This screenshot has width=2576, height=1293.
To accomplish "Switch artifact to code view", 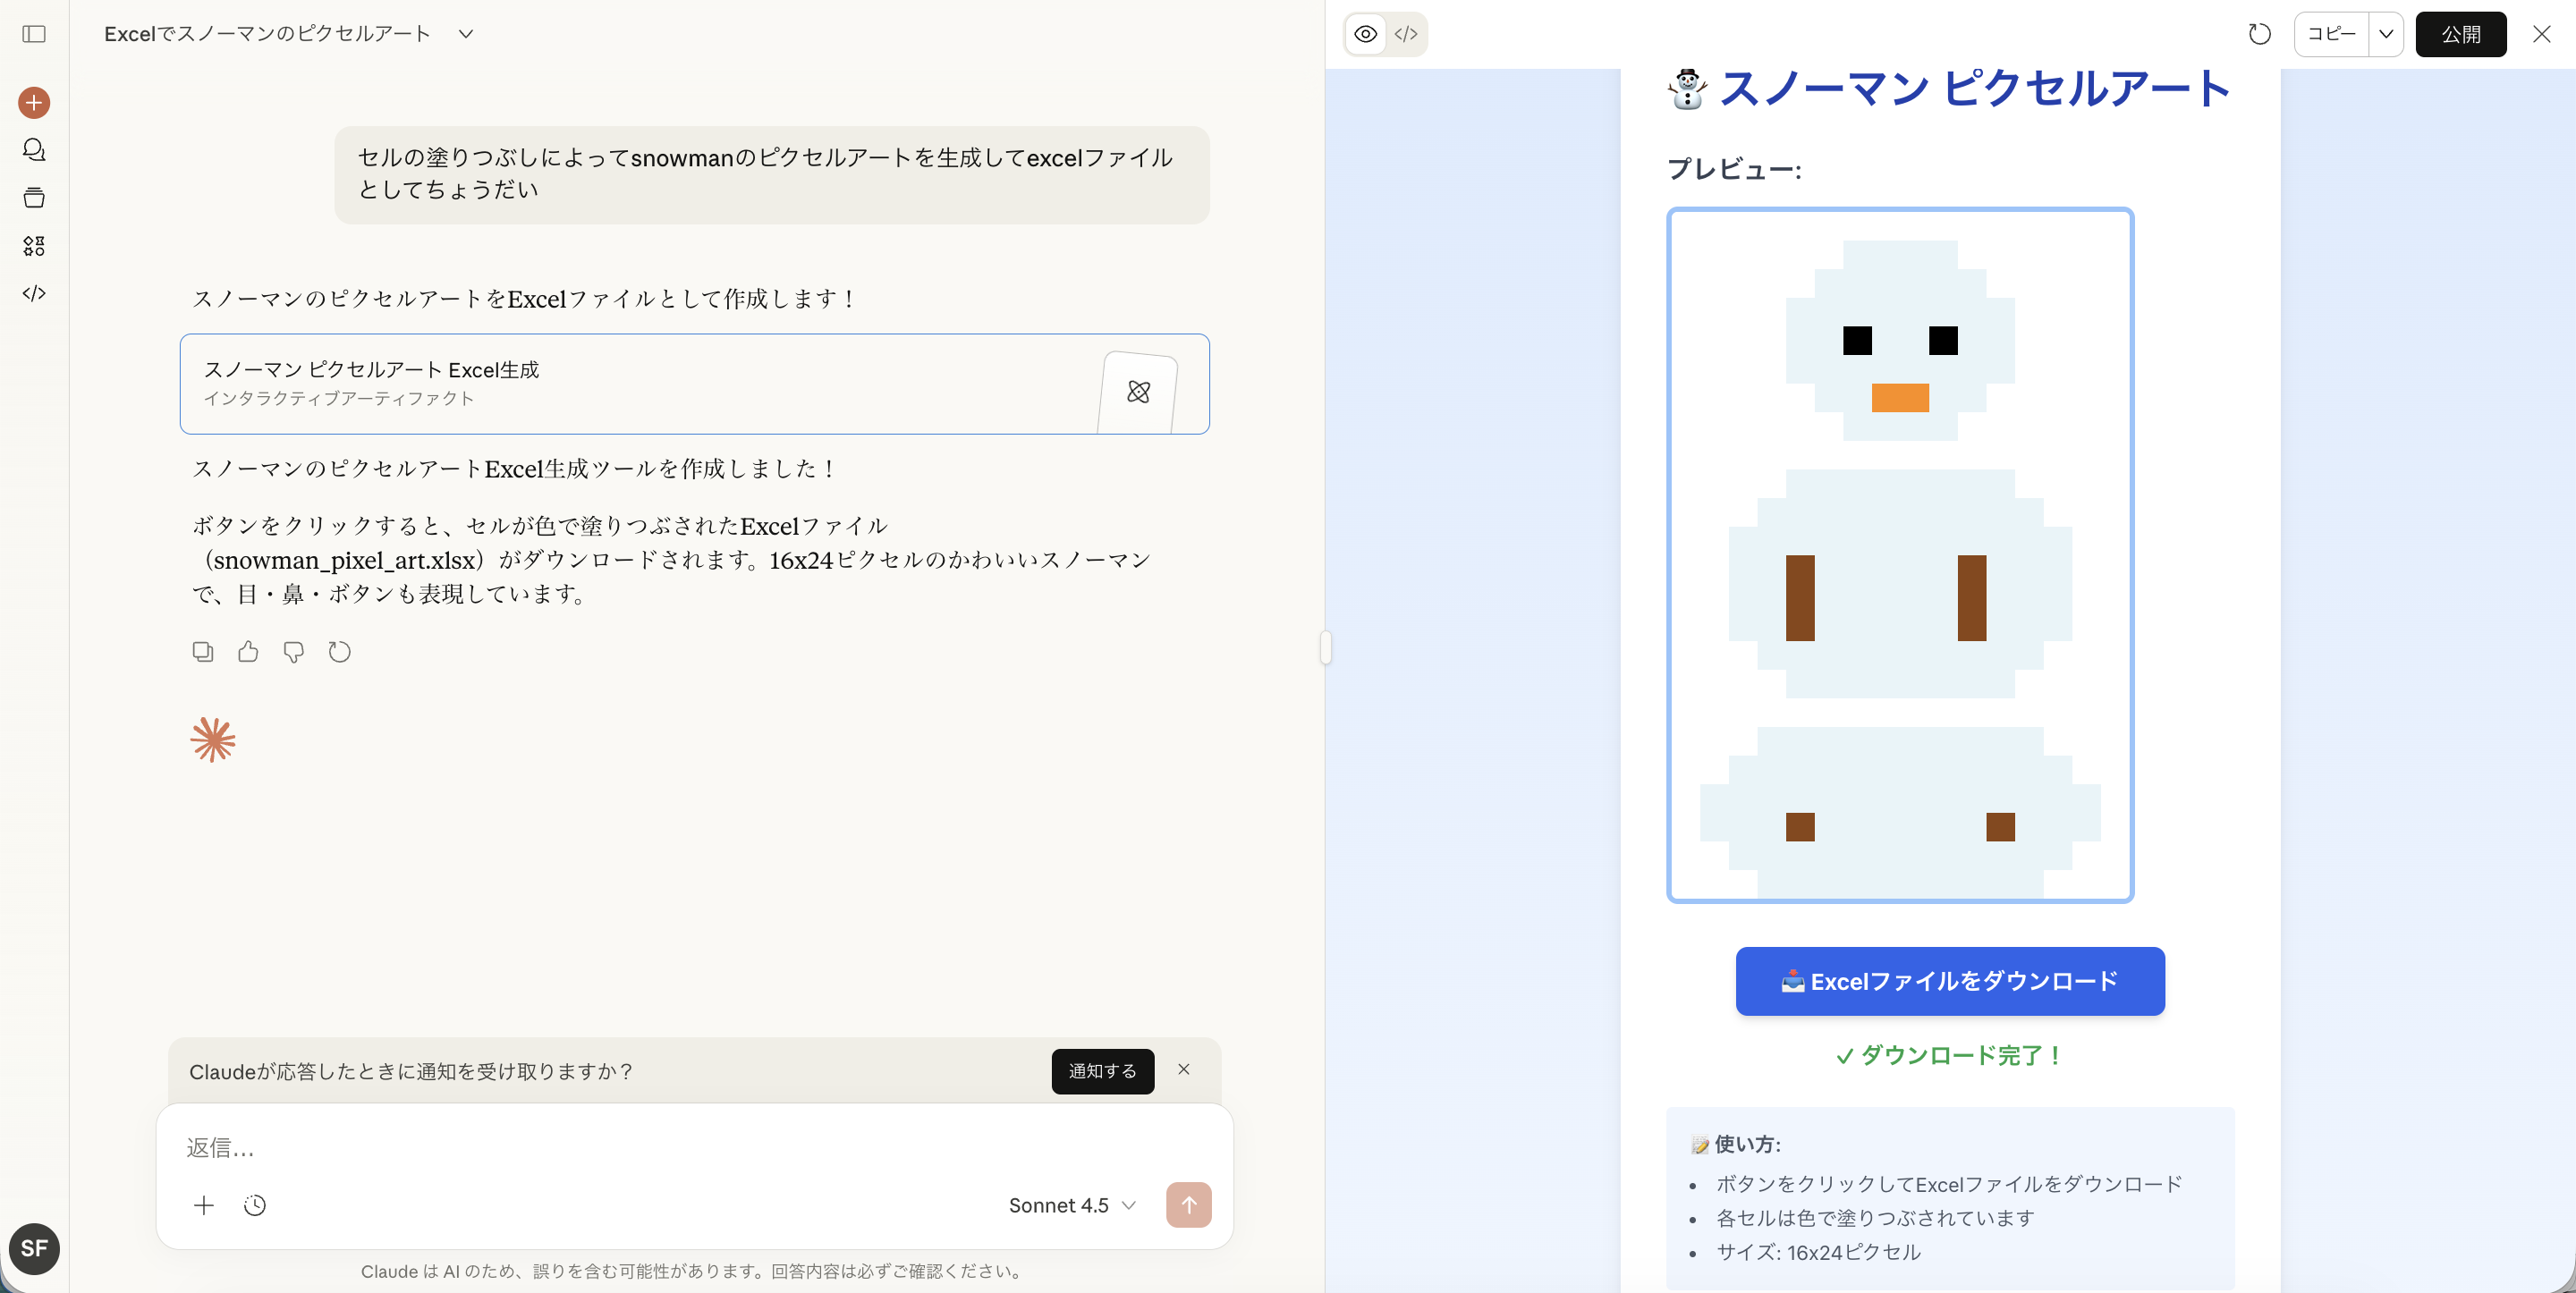I will [1406, 34].
